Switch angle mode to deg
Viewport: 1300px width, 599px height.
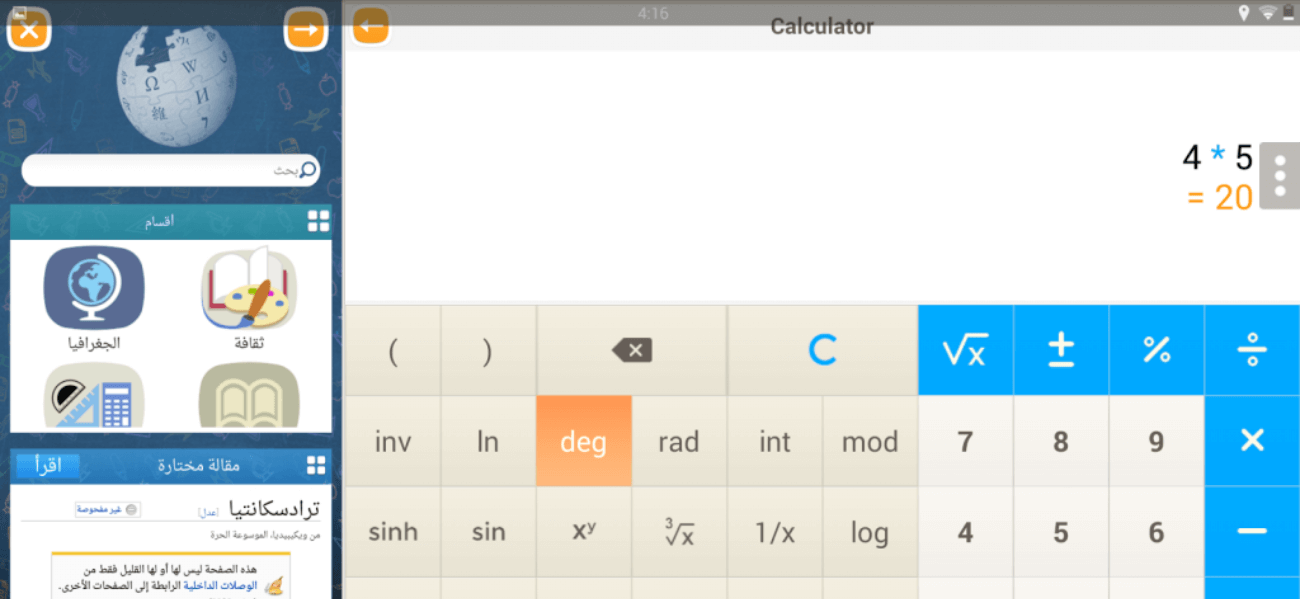click(x=583, y=441)
